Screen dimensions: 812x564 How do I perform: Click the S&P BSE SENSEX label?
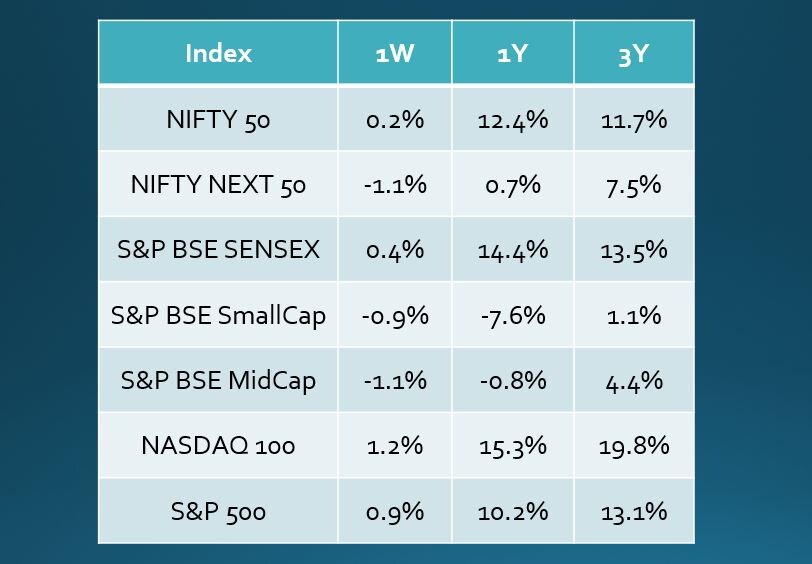(218, 250)
